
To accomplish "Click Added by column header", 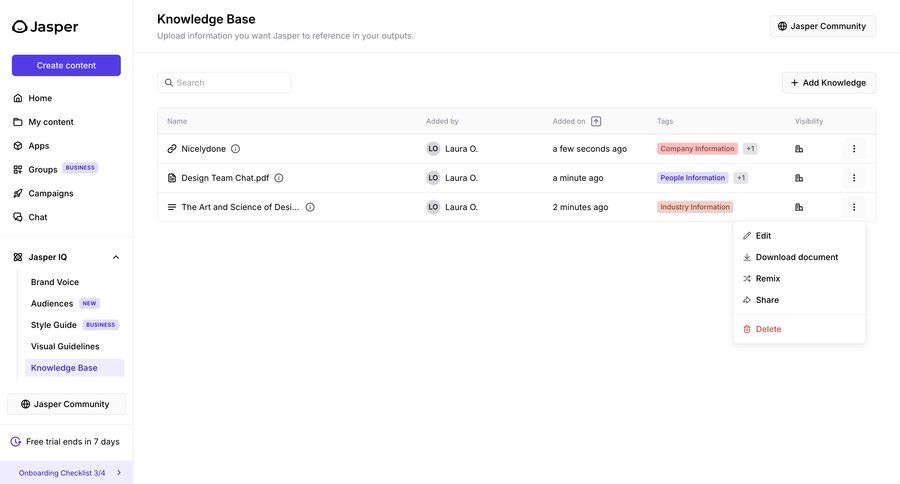I will pyautogui.click(x=442, y=121).
